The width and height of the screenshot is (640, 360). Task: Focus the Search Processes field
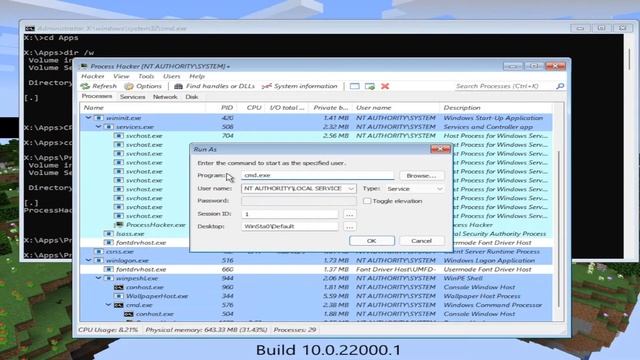pos(505,86)
